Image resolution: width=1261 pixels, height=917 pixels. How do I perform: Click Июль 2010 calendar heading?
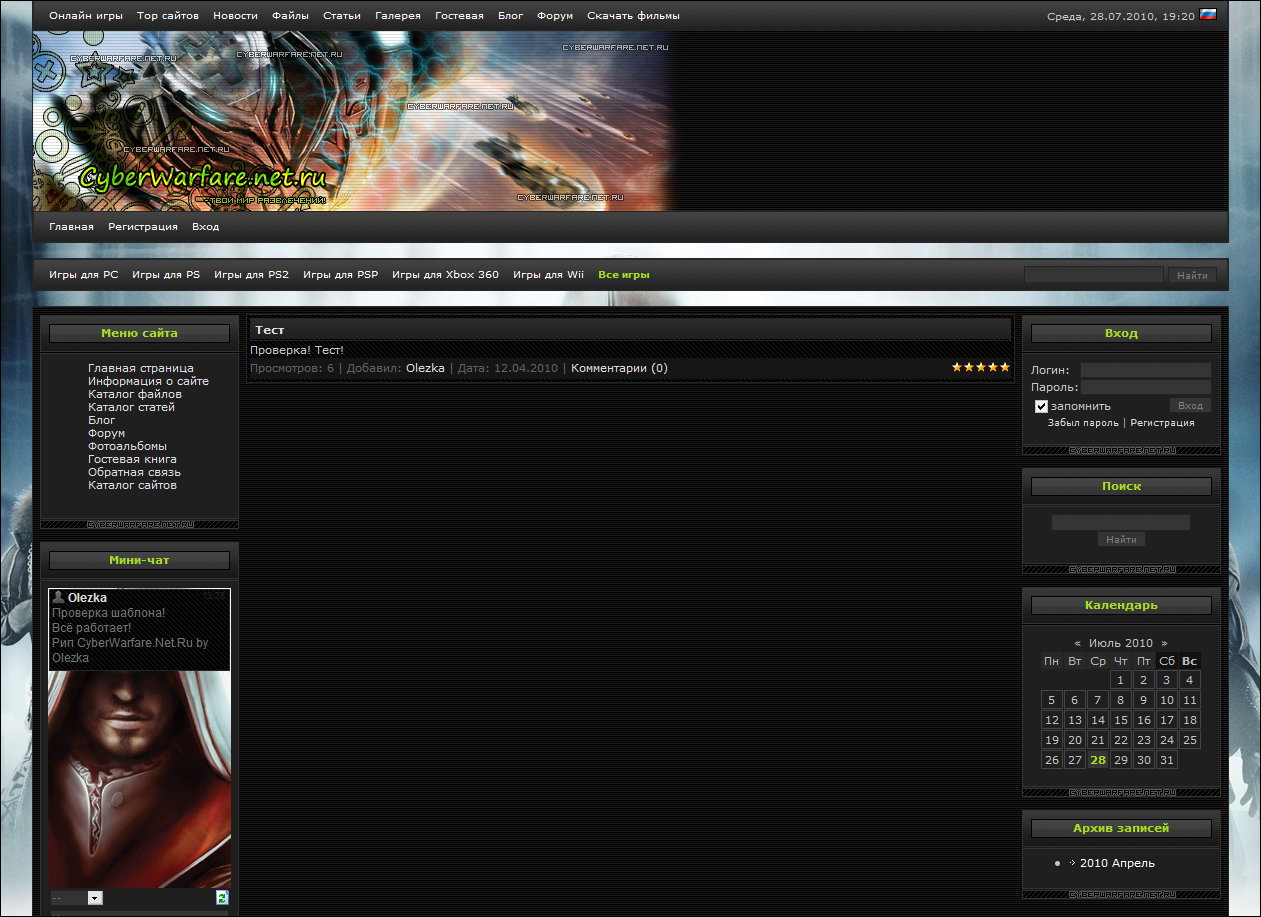1121,643
